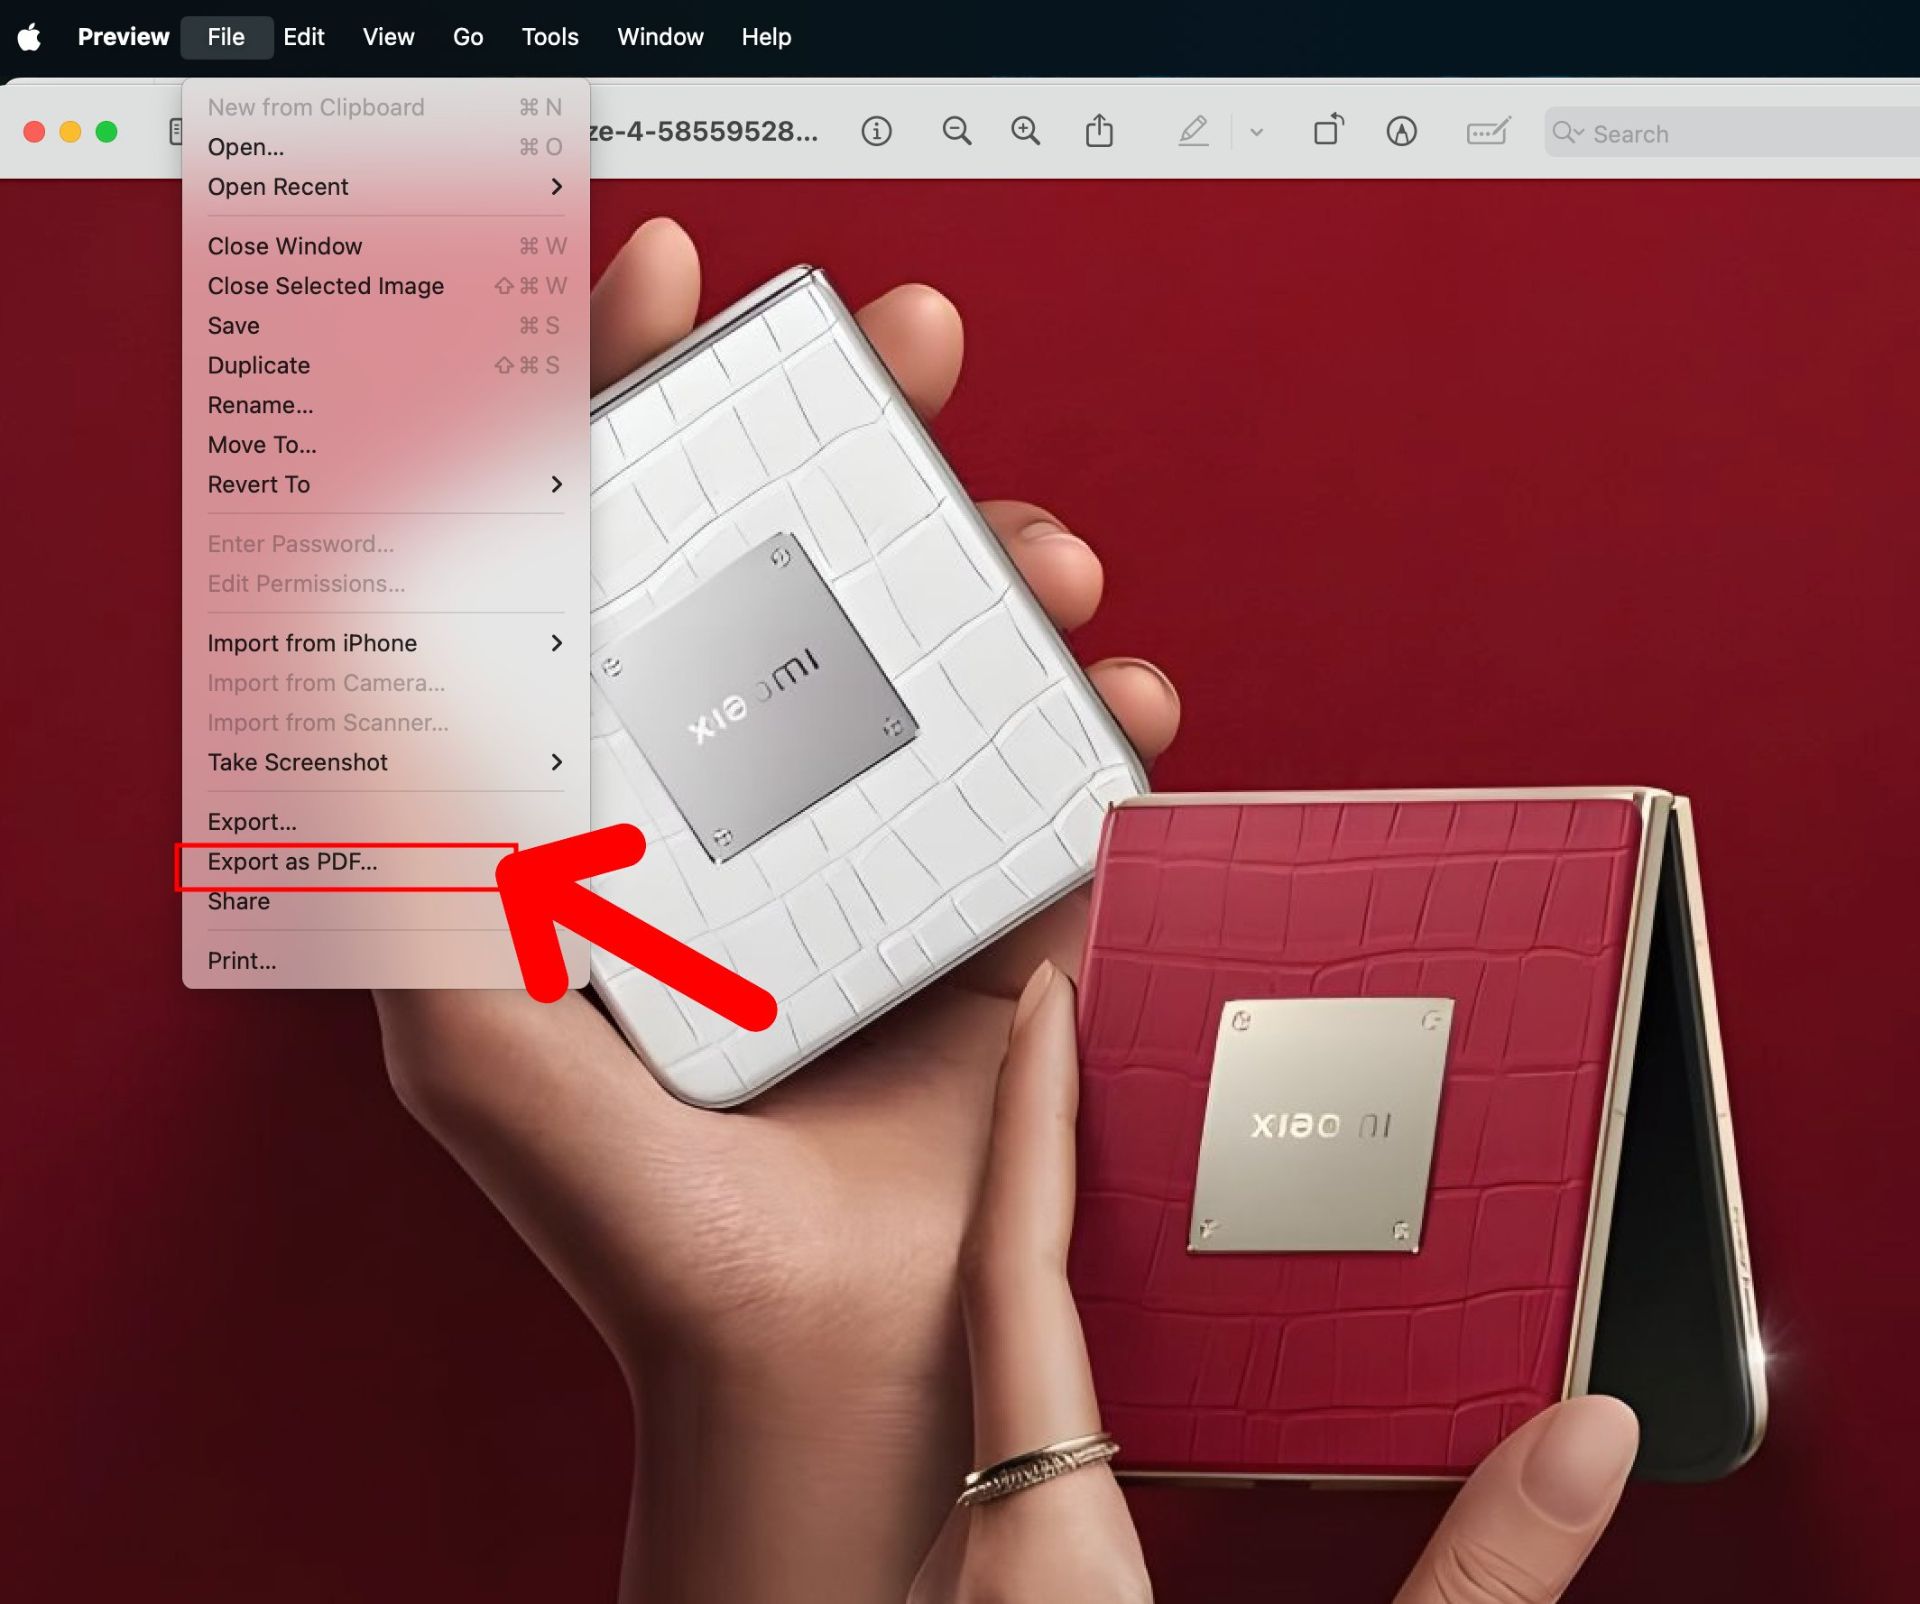
Task: Open the Tools menu
Action: coord(549,37)
